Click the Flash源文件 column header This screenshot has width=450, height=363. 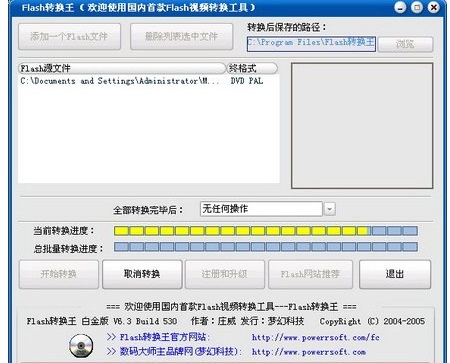point(122,68)
